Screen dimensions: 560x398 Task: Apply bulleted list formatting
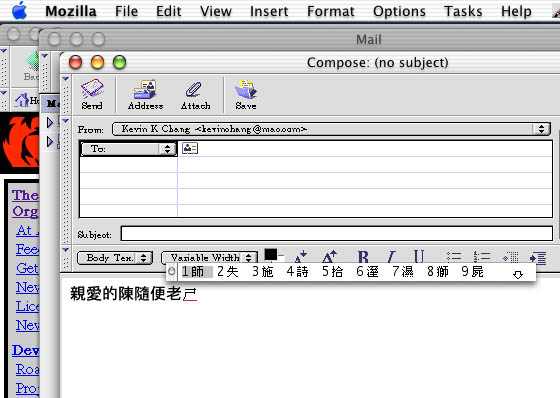tap(454, 257)
